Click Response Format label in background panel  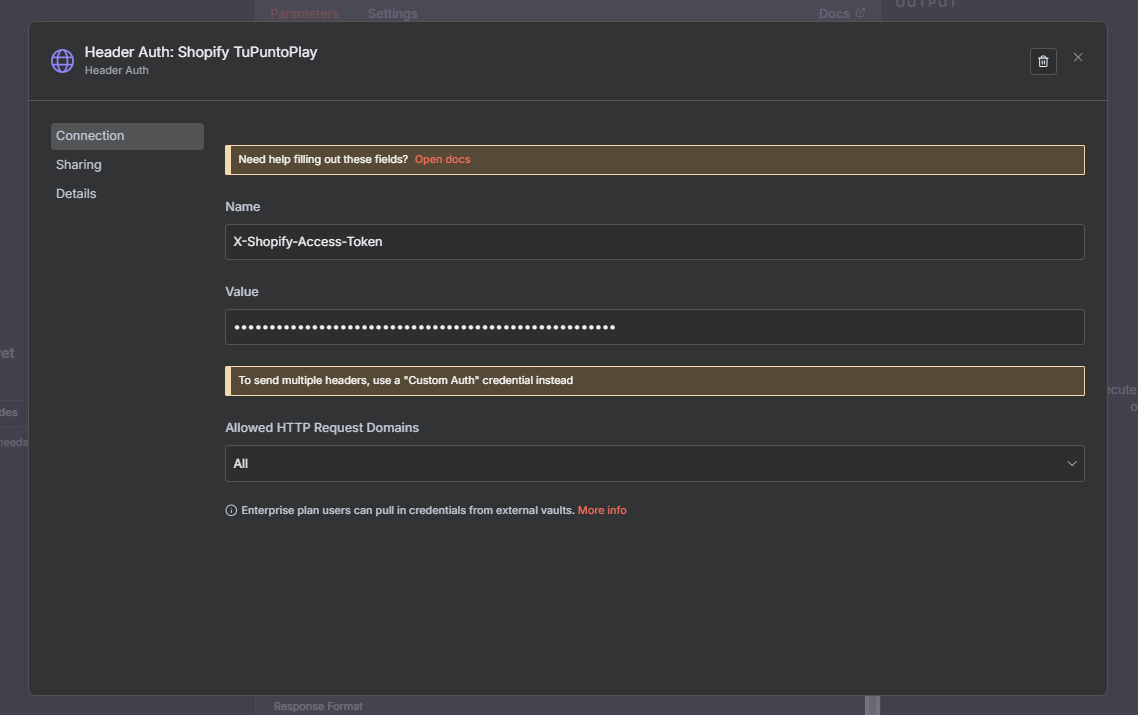coord(318,706)
